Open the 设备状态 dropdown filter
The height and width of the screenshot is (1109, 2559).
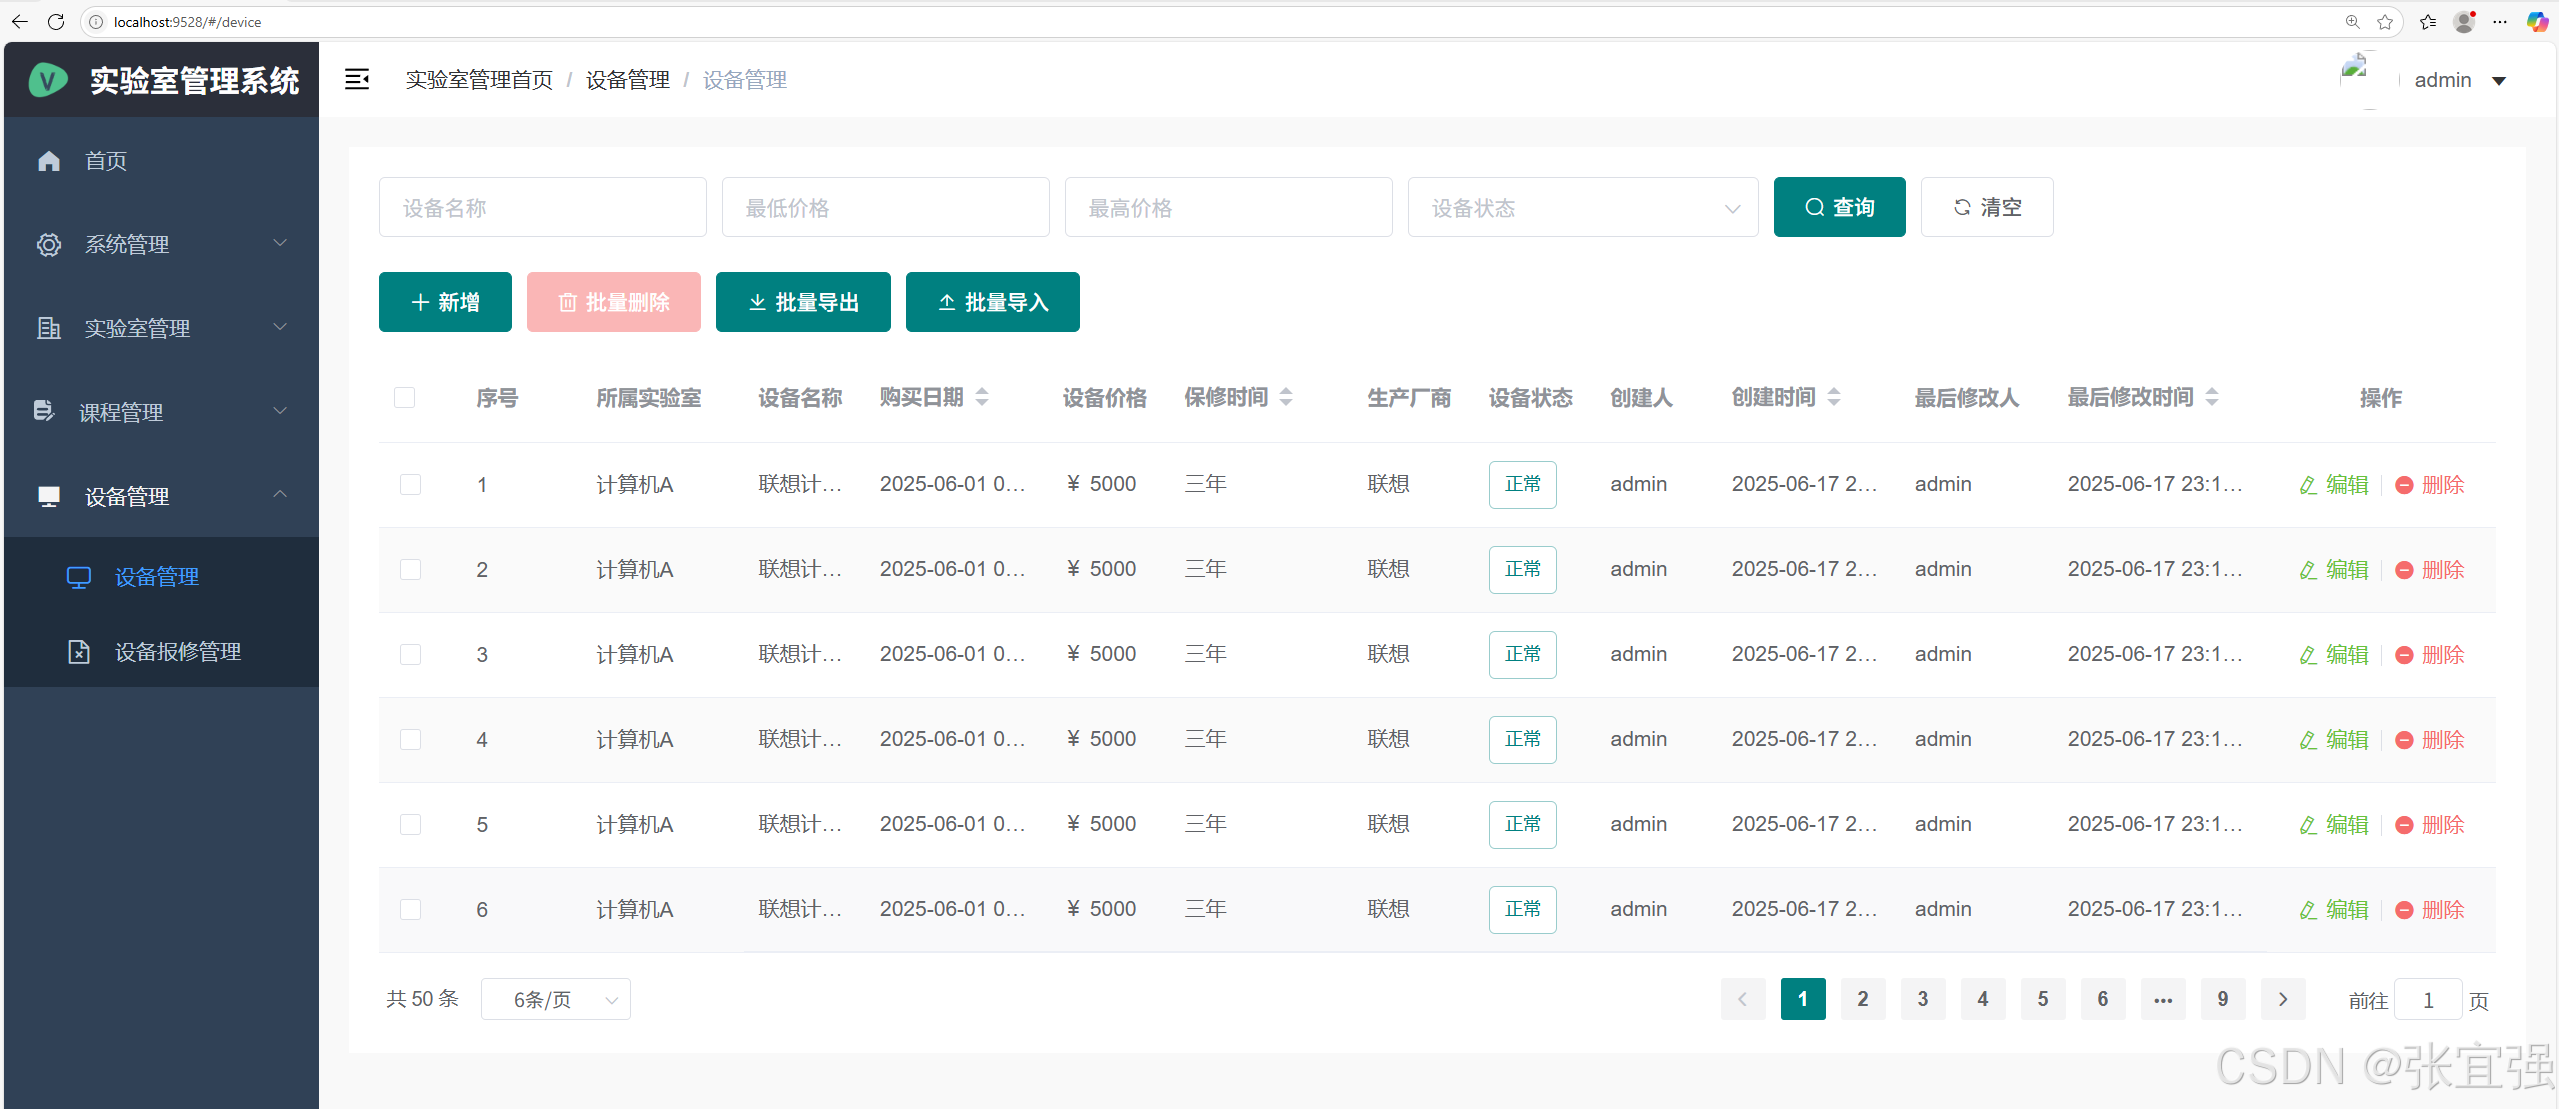1582,207
